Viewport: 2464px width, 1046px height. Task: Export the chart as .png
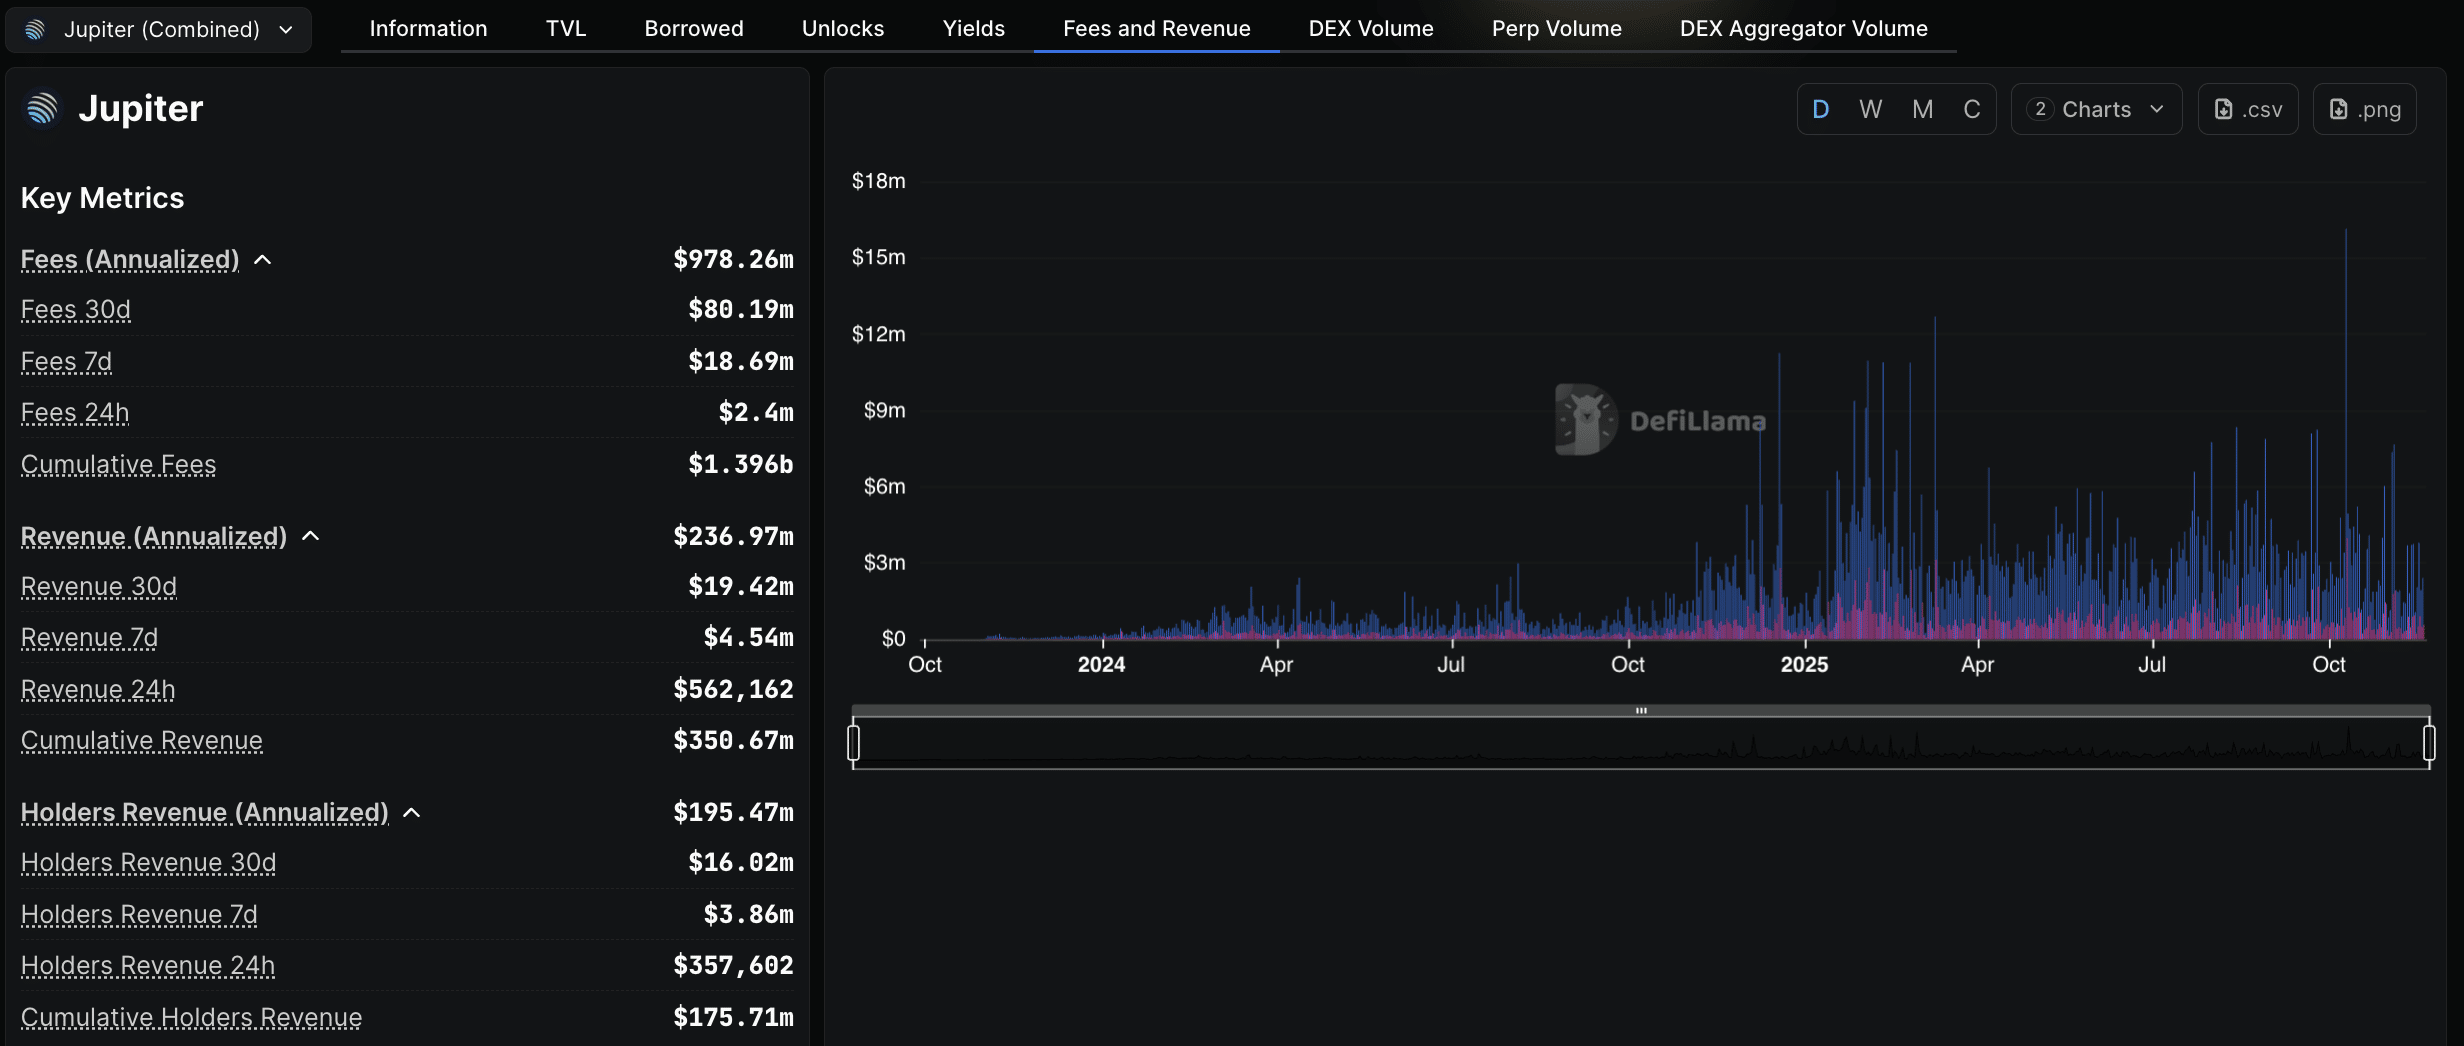pyautogui.click(x=2364, y=109)
